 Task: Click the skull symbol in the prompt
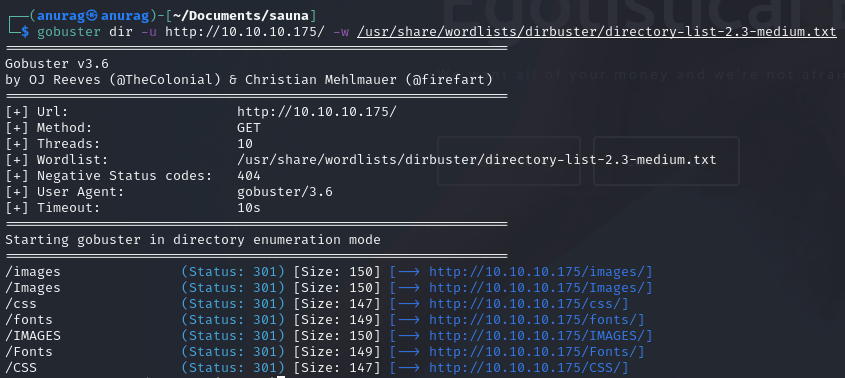(x=92, y=16)
